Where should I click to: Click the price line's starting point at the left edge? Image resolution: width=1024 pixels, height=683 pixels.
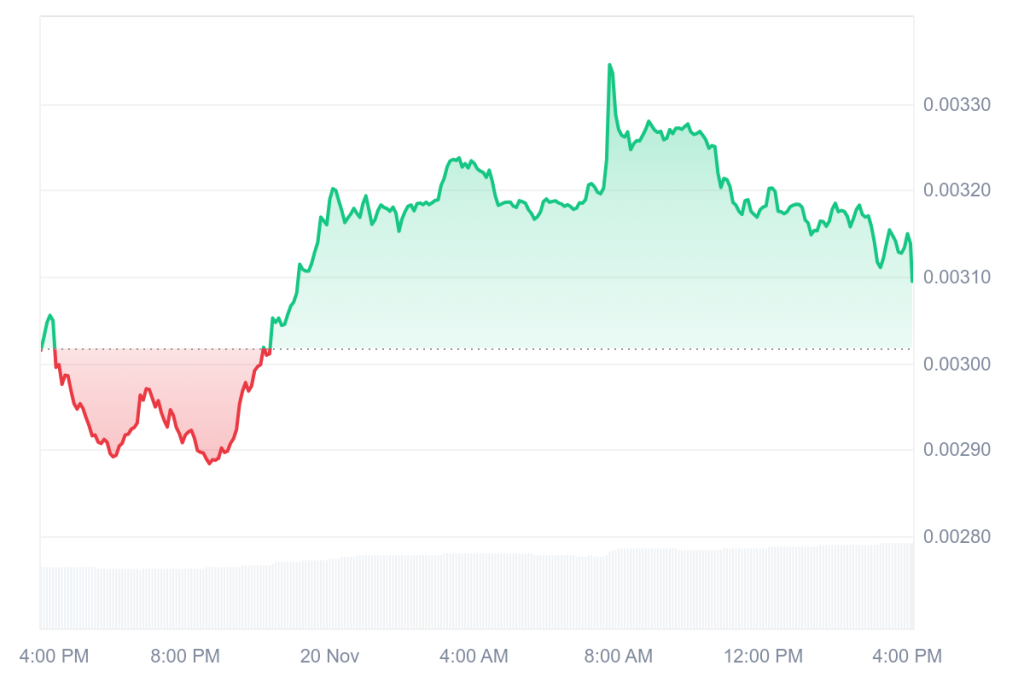tap(42, 348)
